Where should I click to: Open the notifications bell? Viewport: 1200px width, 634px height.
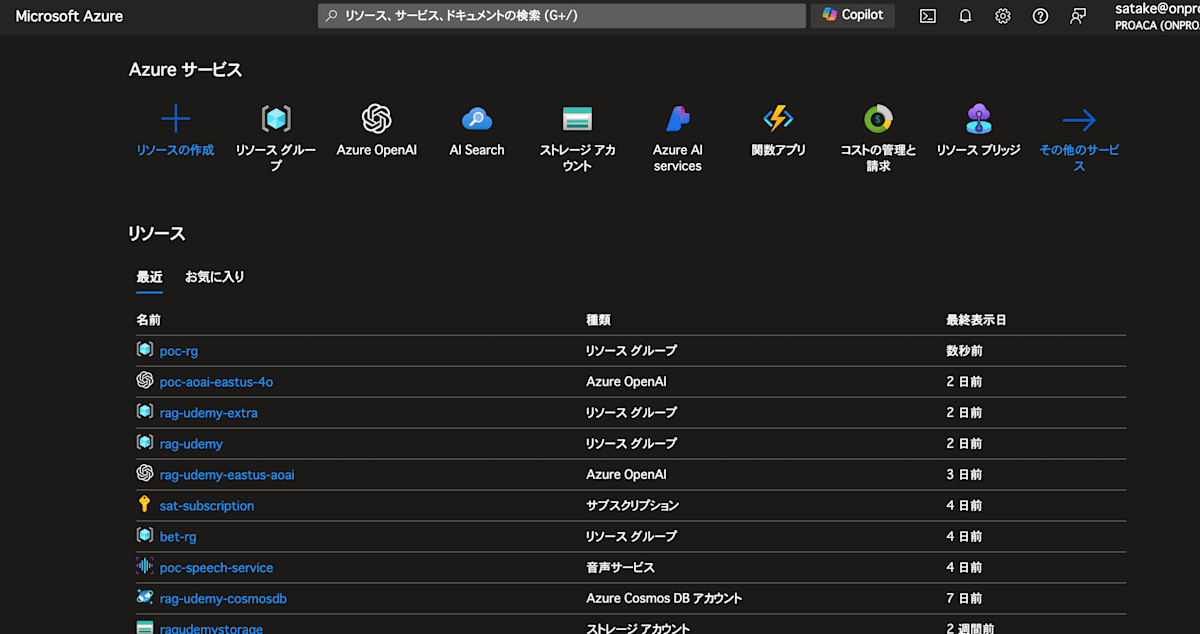pos(965,16)
